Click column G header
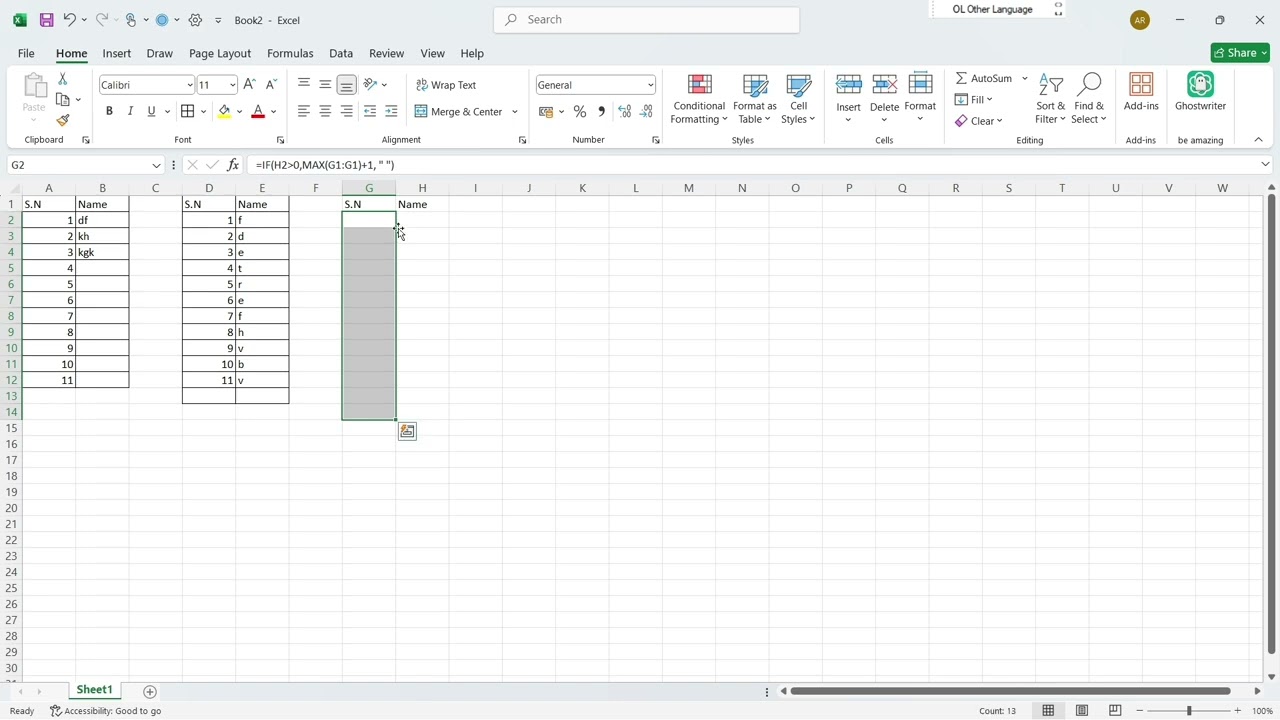 (x=369, y=188)
